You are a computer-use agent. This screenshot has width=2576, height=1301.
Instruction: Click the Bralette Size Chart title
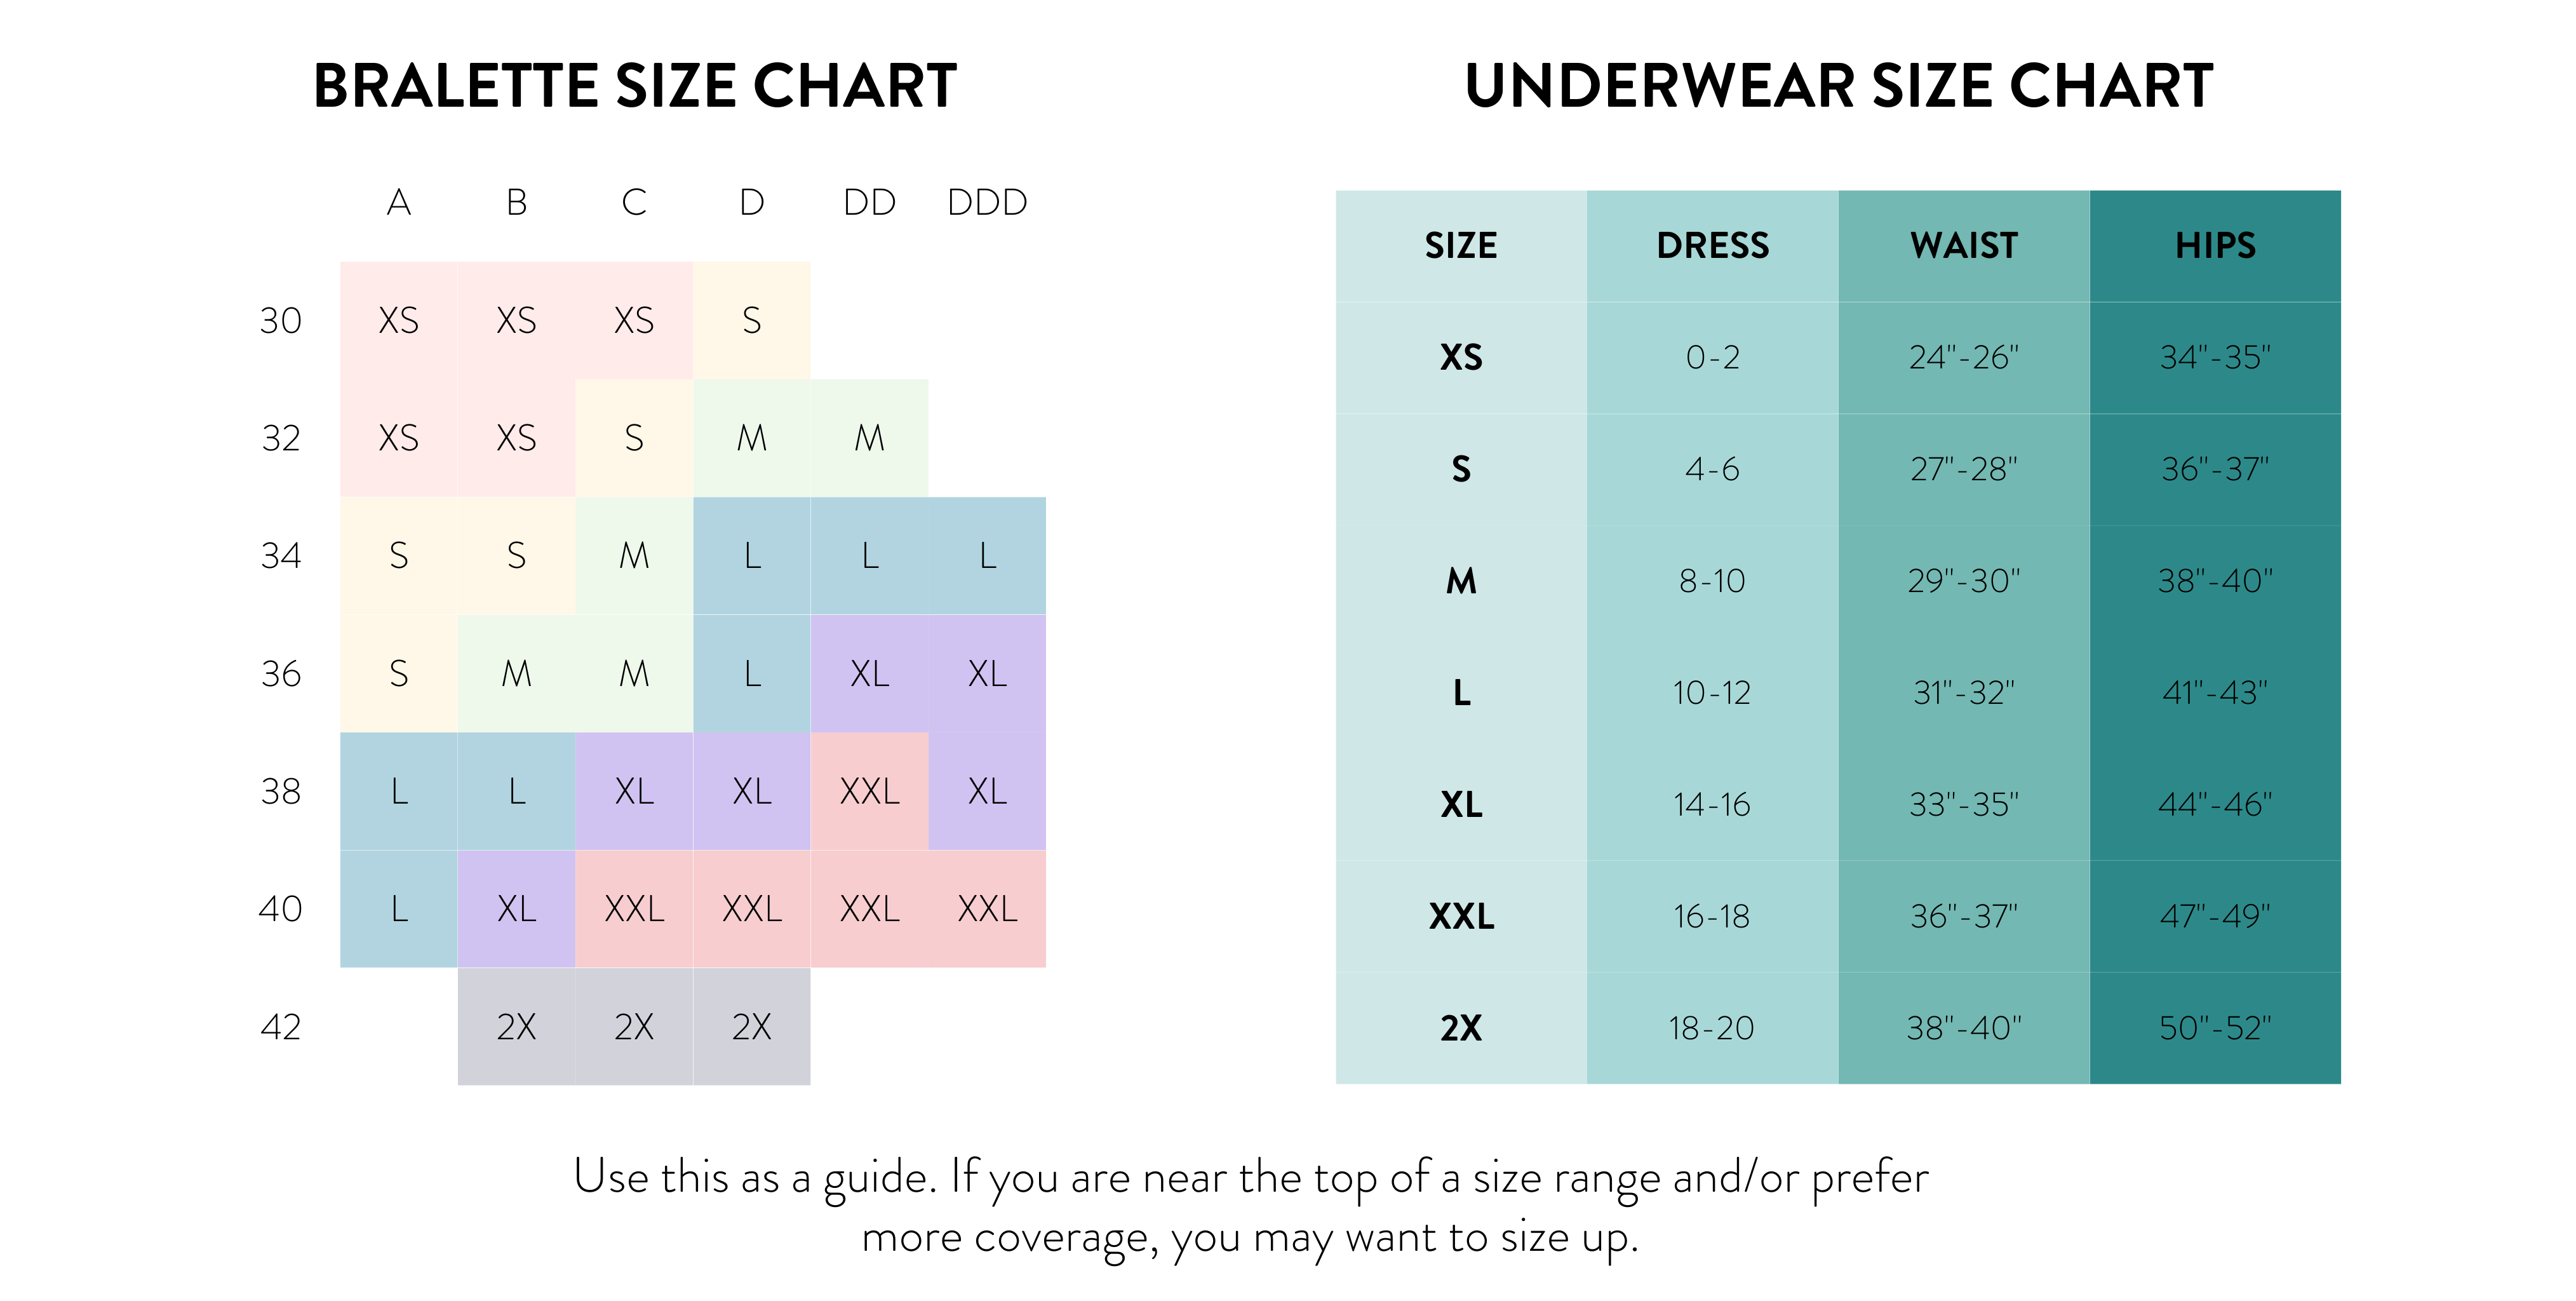pyautogui.click(x=635, y=86)
